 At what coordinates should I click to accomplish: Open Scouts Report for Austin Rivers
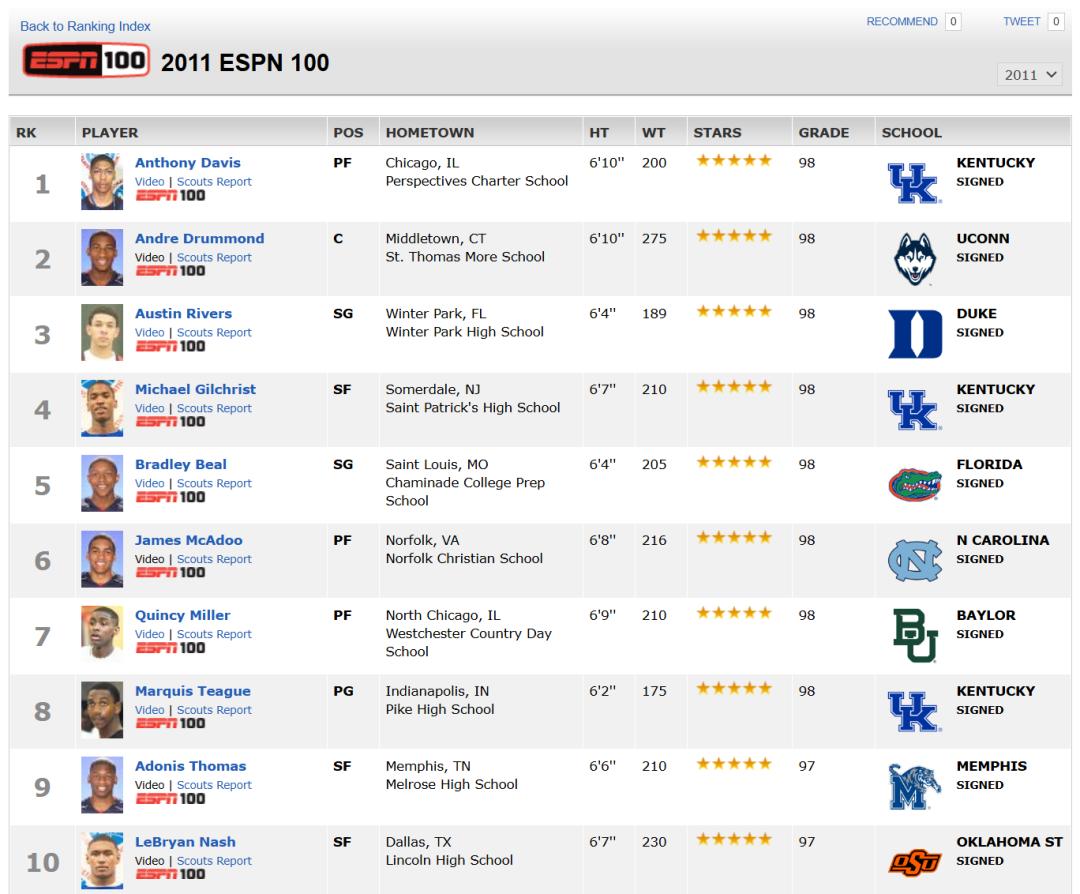[x=214, y=333]
